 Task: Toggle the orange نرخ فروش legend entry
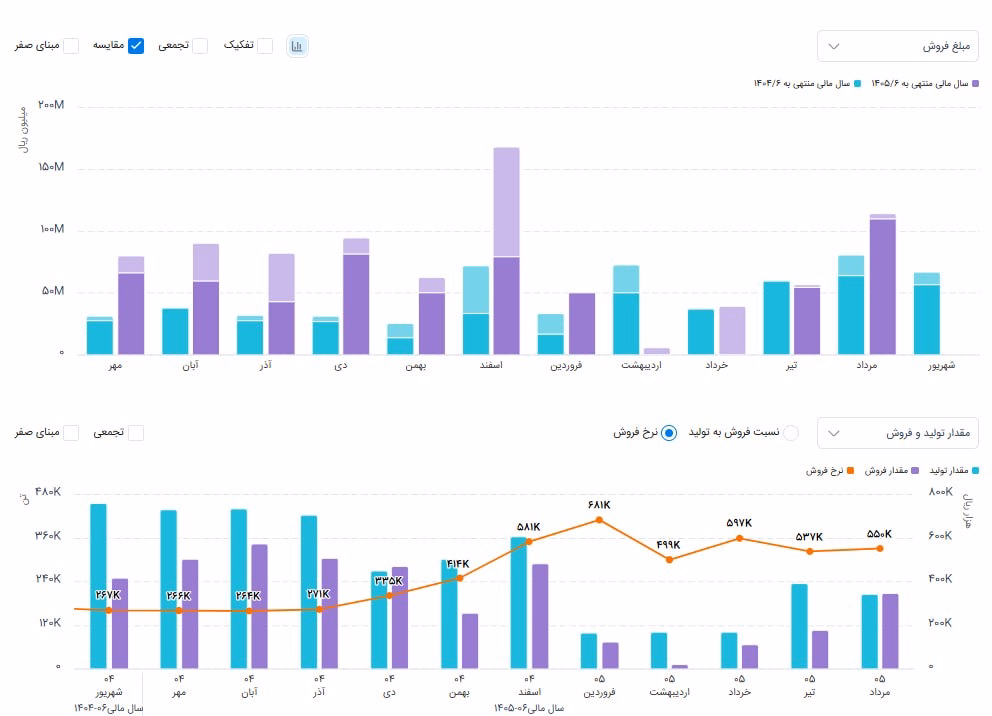coord(829,471)
